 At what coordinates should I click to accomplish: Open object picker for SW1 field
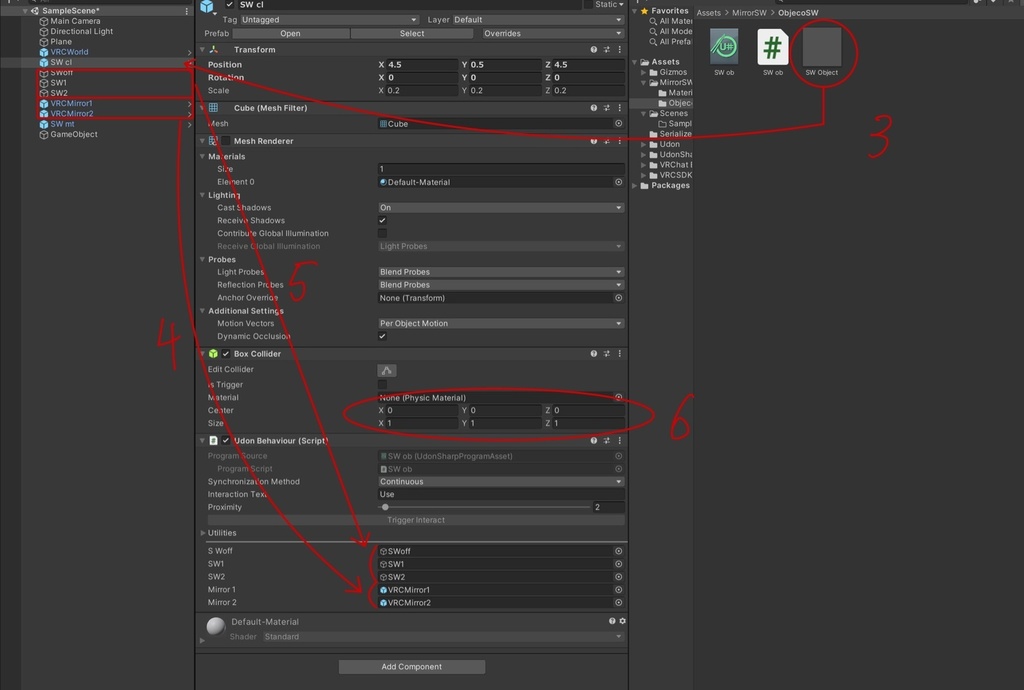point(618,564)
